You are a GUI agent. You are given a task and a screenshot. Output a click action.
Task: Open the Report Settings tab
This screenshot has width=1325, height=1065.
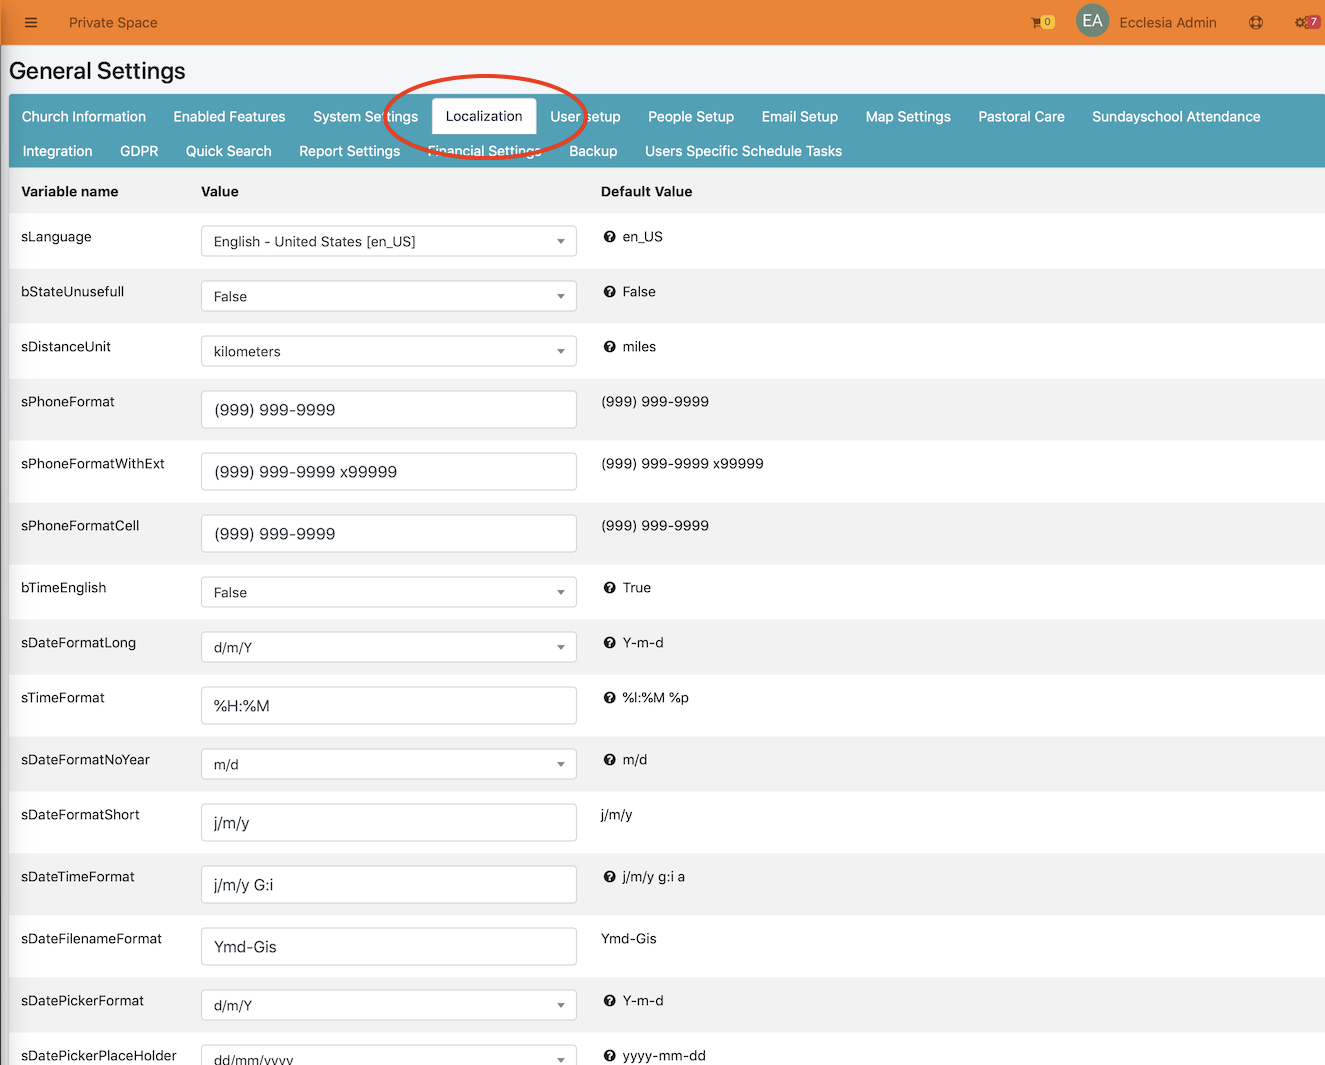[x=349, y=151]
